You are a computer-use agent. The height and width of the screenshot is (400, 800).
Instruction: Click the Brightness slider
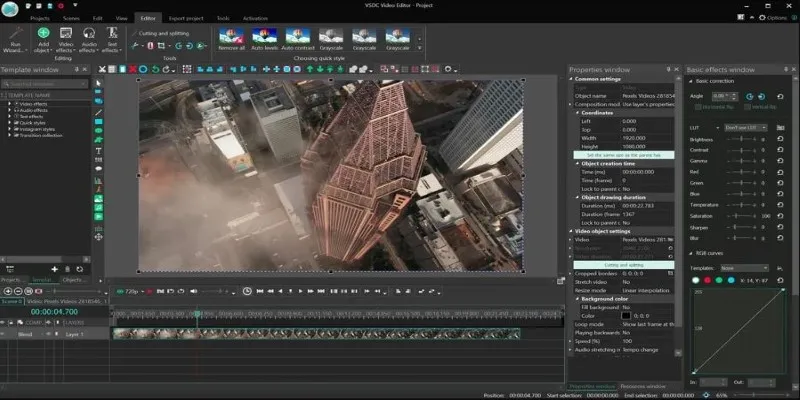(742, 139)
